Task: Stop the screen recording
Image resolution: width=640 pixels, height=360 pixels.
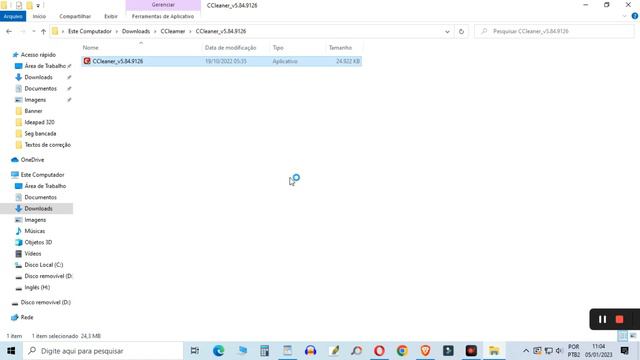Action: pyautogui.click(x=620, y=319)
